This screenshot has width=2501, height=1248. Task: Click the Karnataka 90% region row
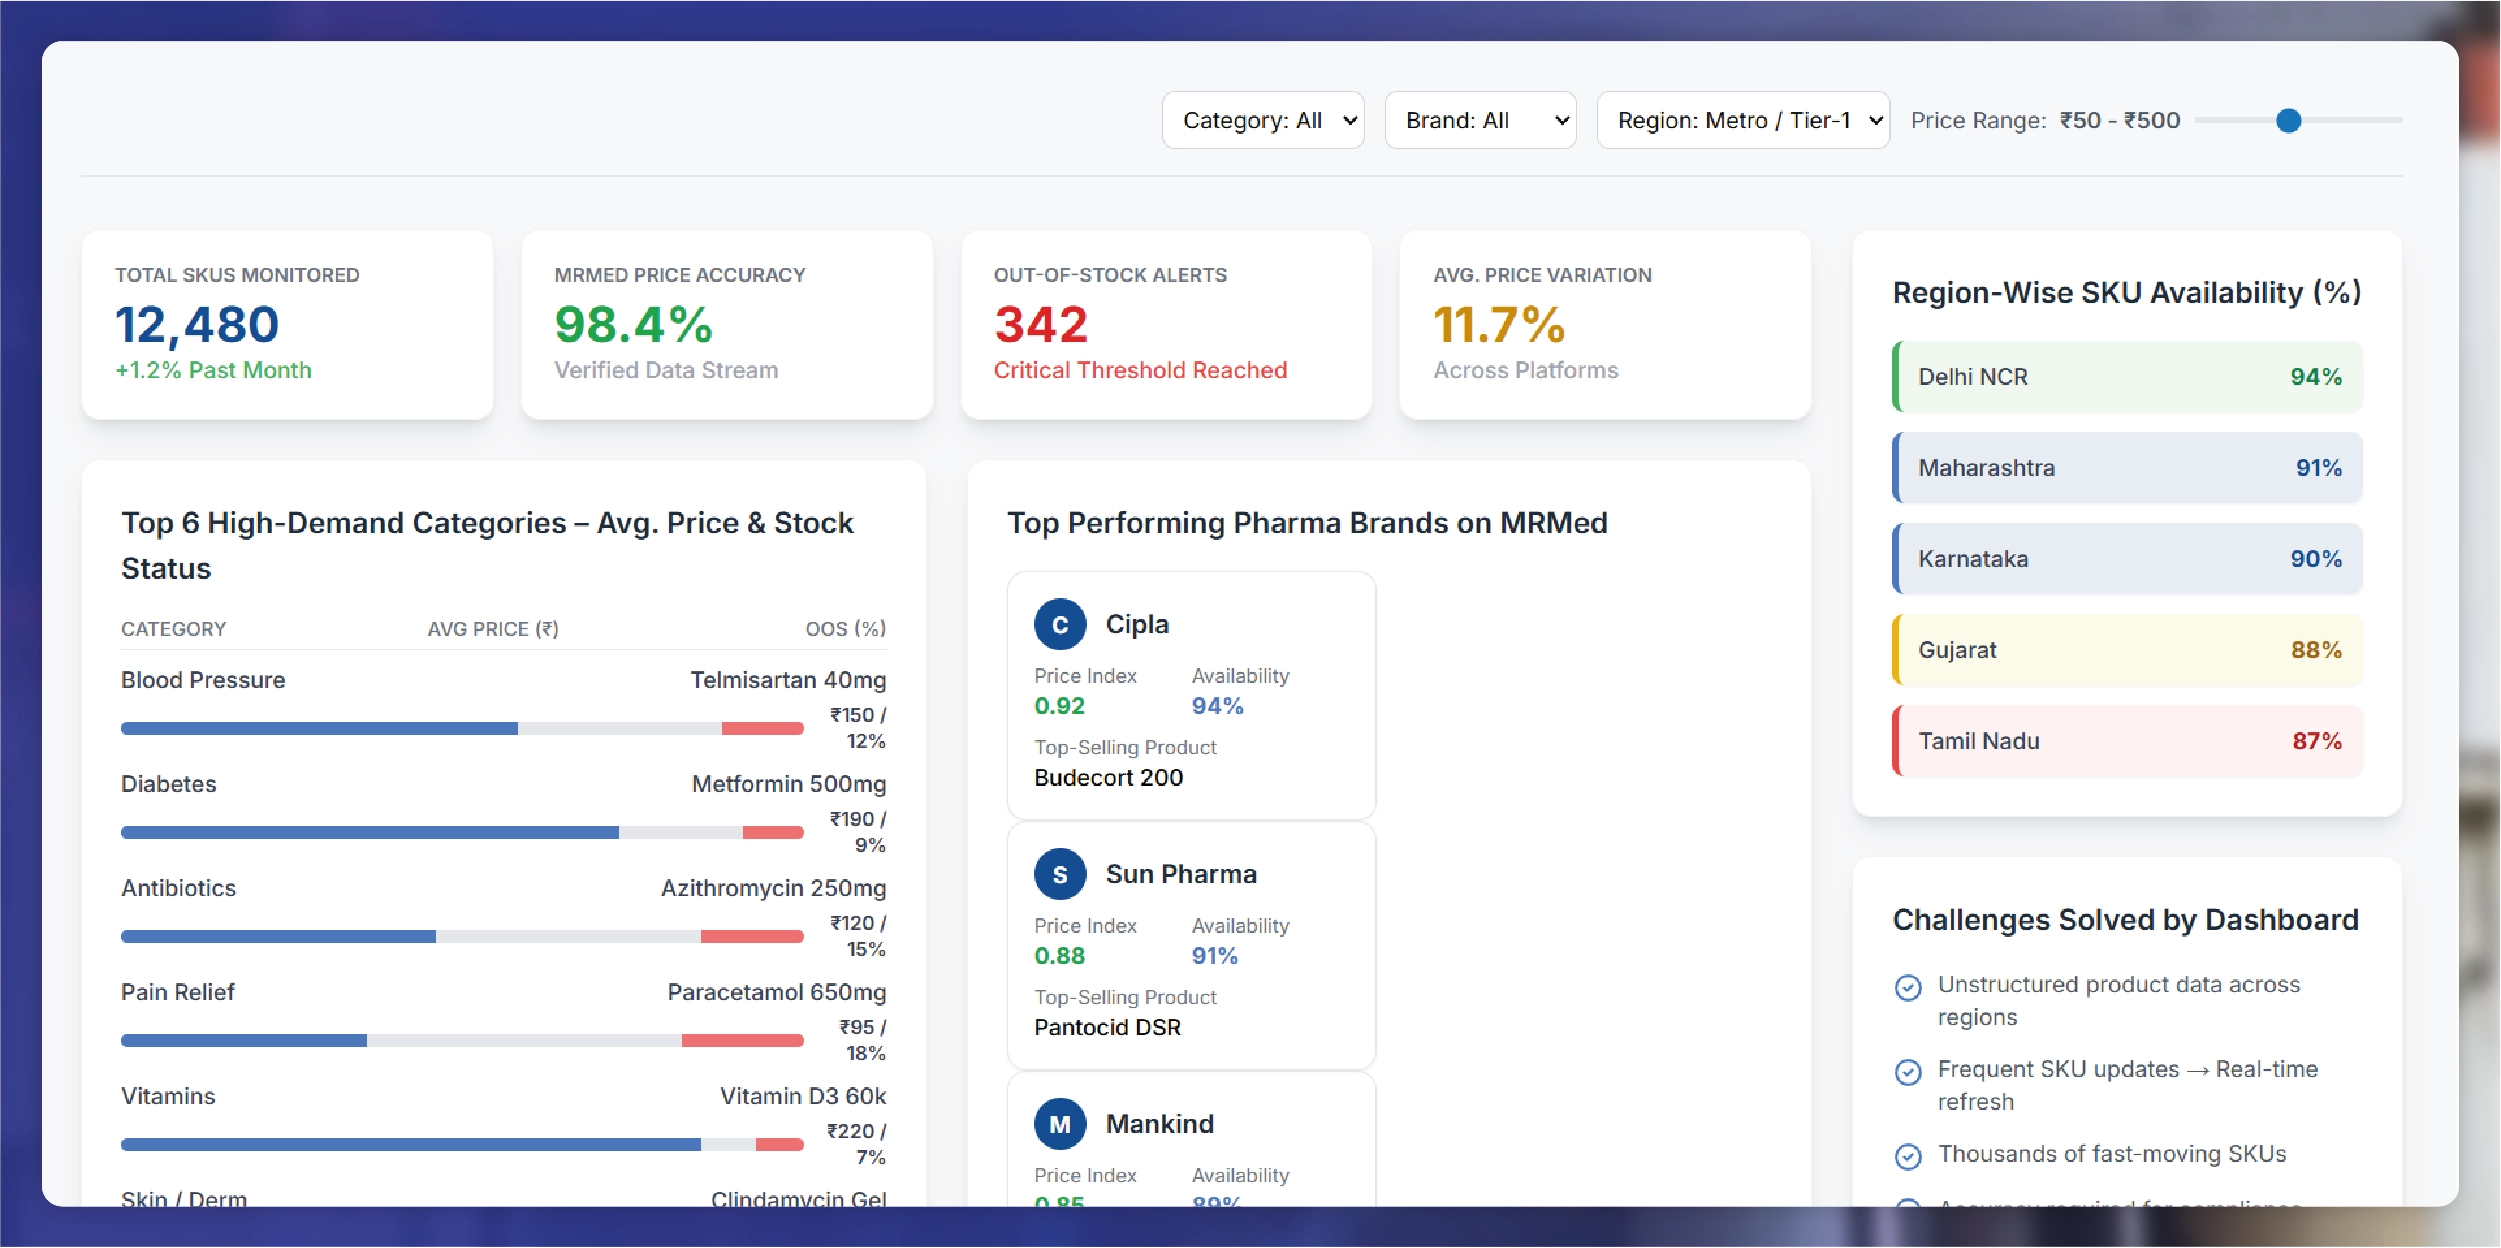click(2127, 559)
